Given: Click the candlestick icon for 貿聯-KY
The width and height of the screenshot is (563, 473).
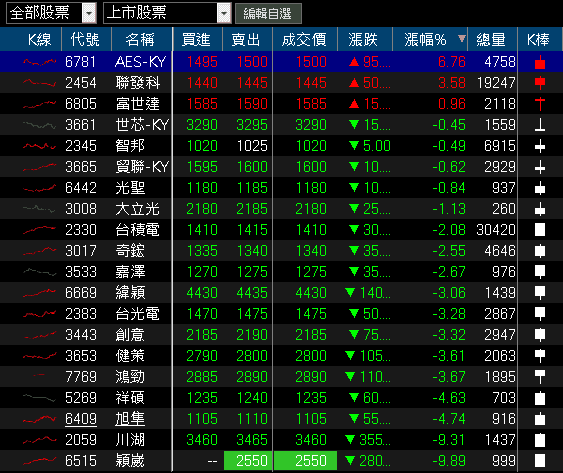Looking at the screenshot, I should coord(540,167).
